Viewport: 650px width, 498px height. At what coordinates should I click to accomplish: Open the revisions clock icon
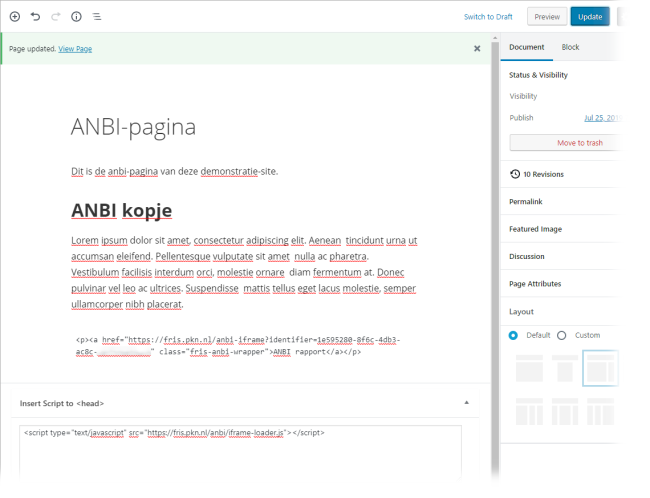click(x=515, y=174)
